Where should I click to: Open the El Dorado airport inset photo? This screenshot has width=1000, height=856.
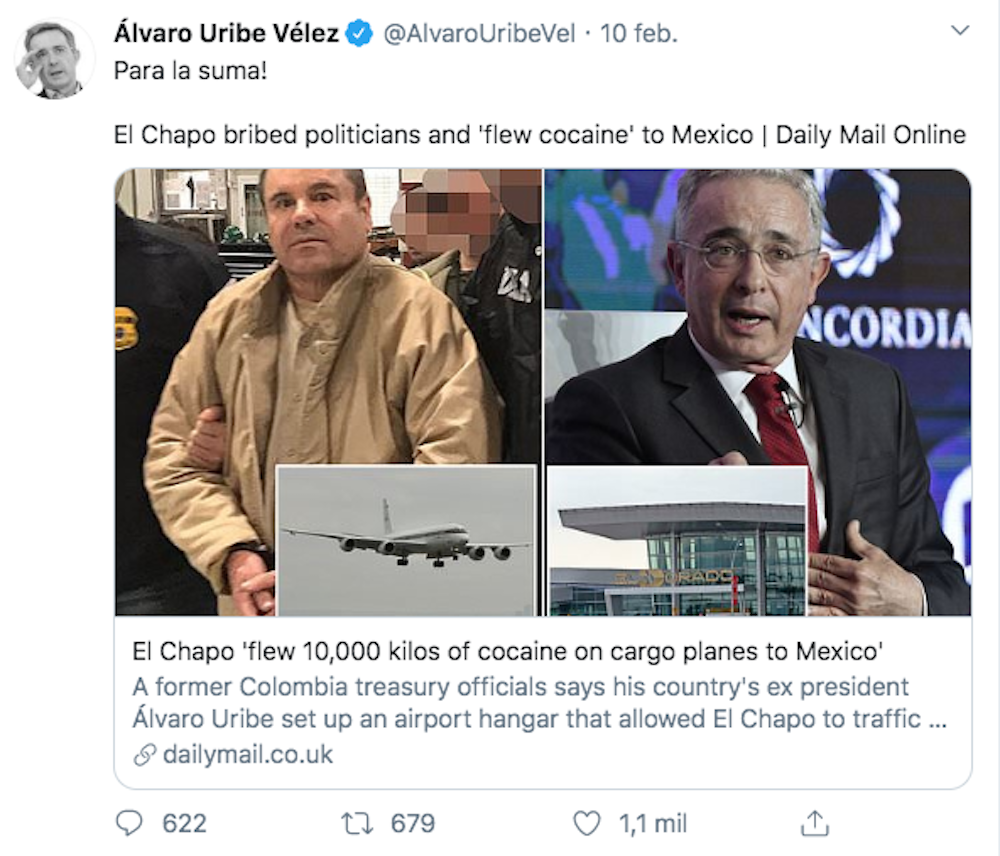[677, 541]
